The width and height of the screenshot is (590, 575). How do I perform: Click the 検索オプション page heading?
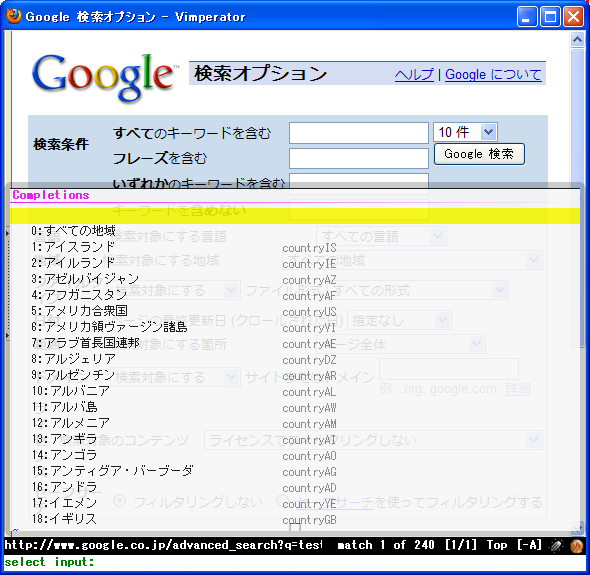coord(260,73)
